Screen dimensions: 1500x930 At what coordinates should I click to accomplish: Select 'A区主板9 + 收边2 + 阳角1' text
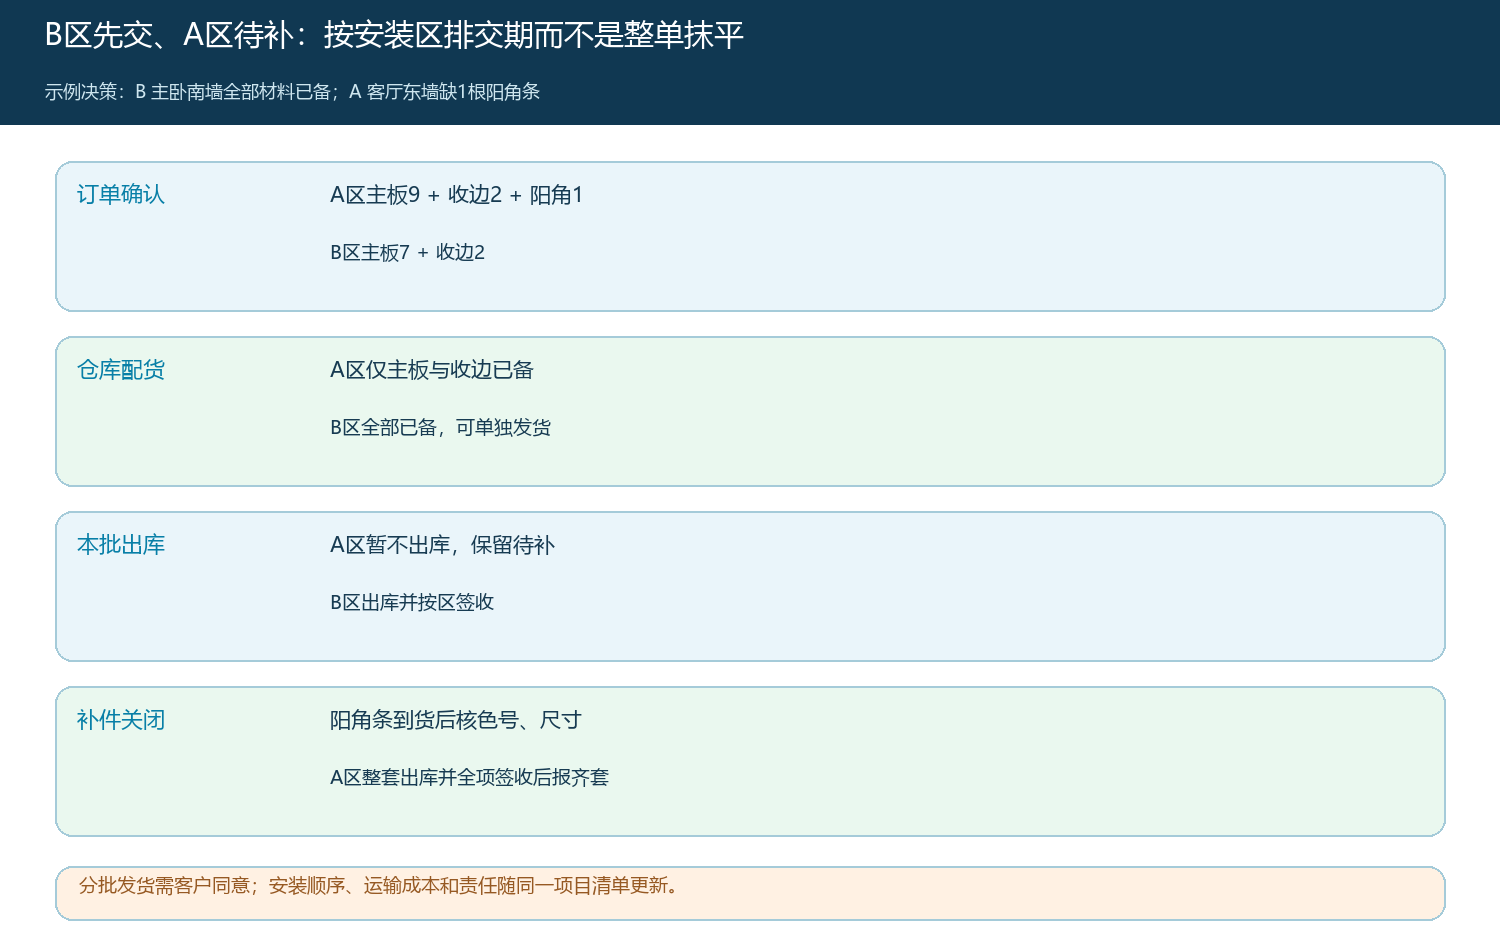[456, 195]
